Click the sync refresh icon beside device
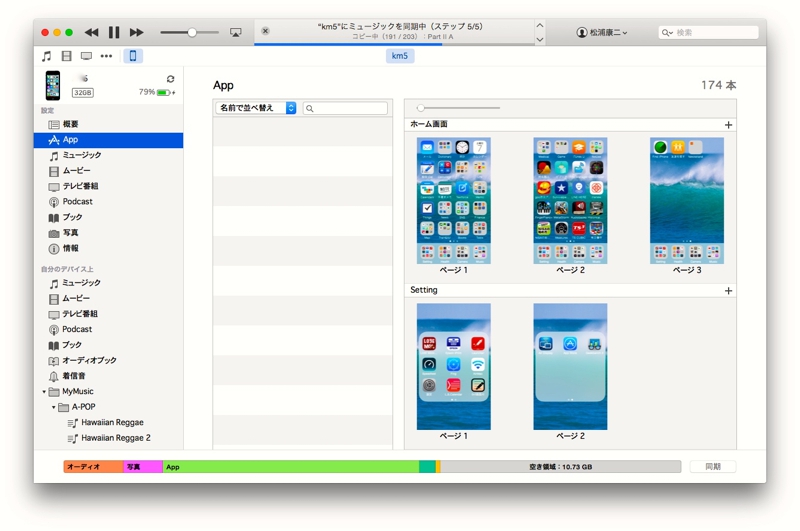800x531 pixels. (x=170, y=79)
